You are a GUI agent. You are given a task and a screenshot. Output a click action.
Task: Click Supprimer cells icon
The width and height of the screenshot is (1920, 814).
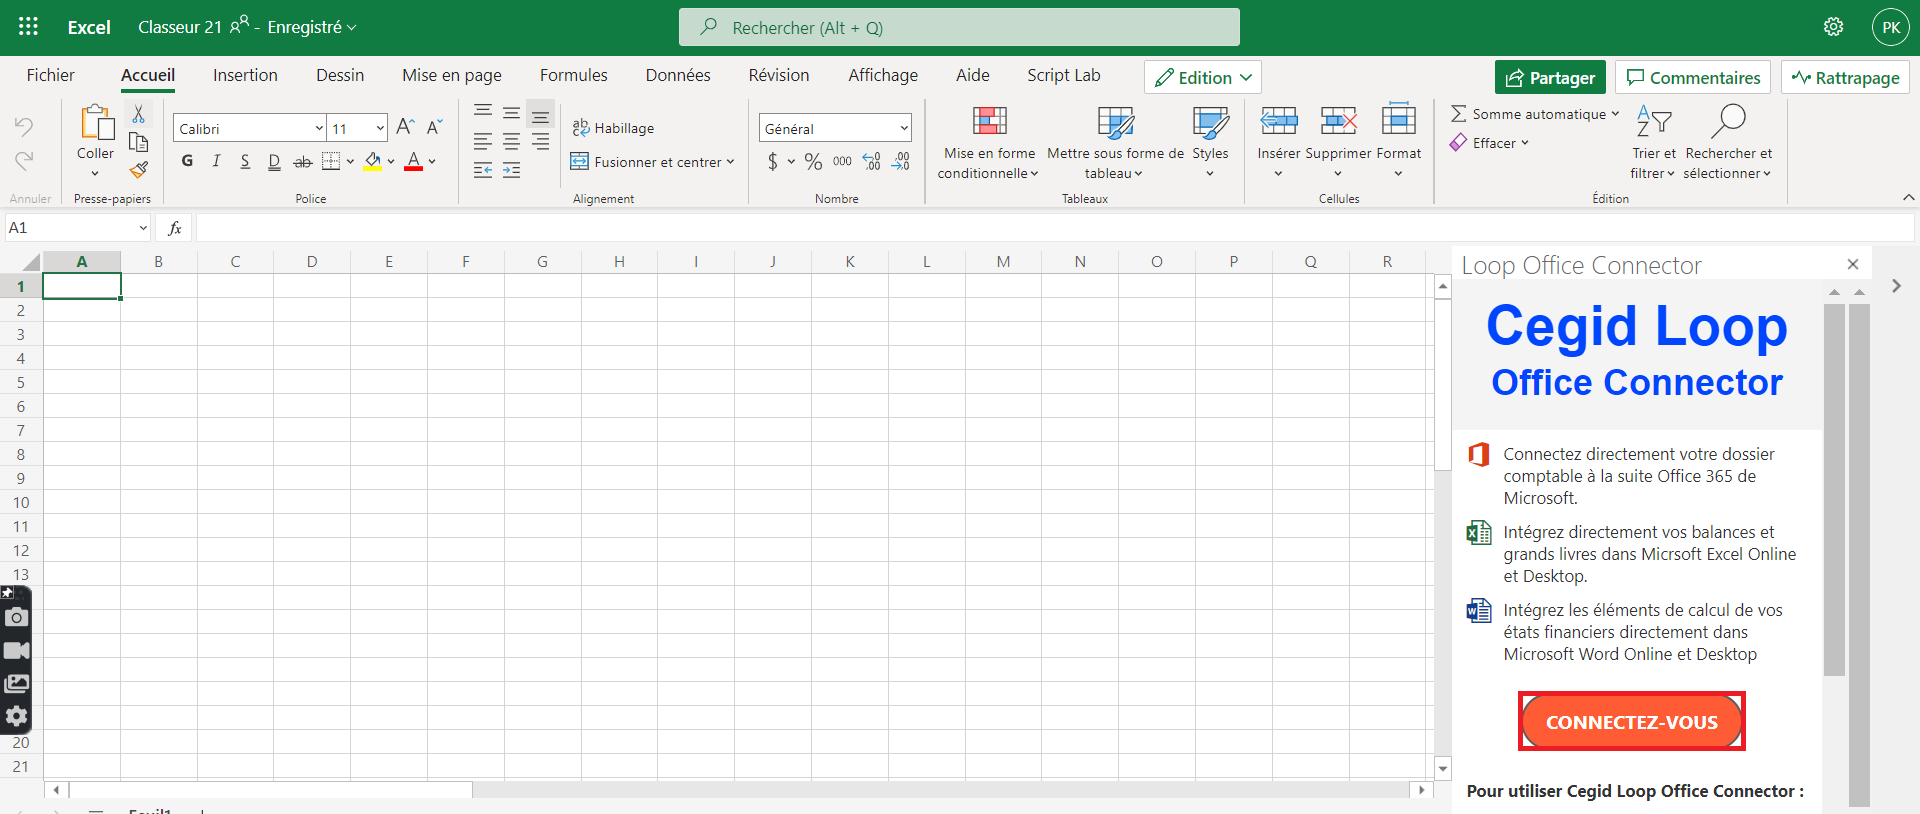[x=1338, y=121]
